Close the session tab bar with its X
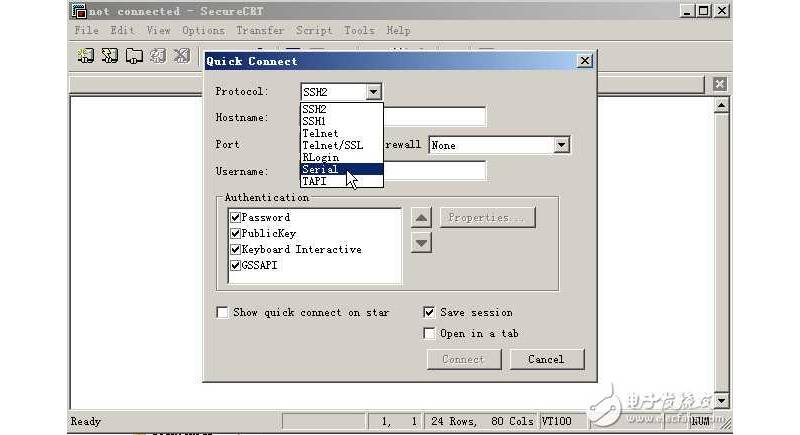The height and width of the screenshot is (435, 800). pos(719,84)
